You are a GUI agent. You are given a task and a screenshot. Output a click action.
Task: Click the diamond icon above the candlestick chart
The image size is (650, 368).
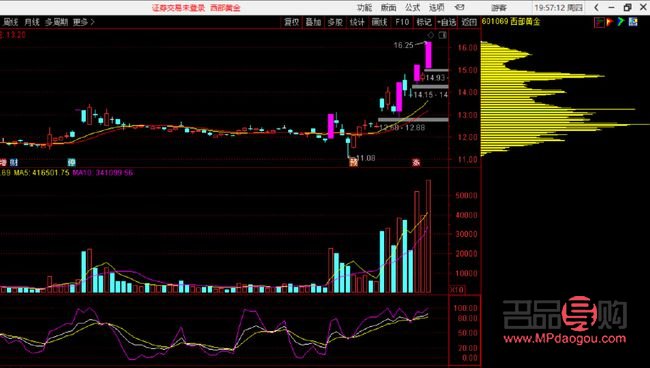coord(431,36)
